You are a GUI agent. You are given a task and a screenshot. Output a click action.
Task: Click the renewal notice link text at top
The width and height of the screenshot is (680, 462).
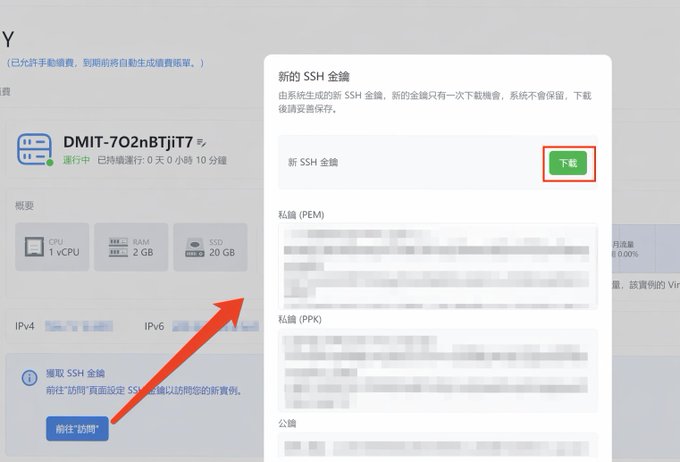click(x=105, y=63)
